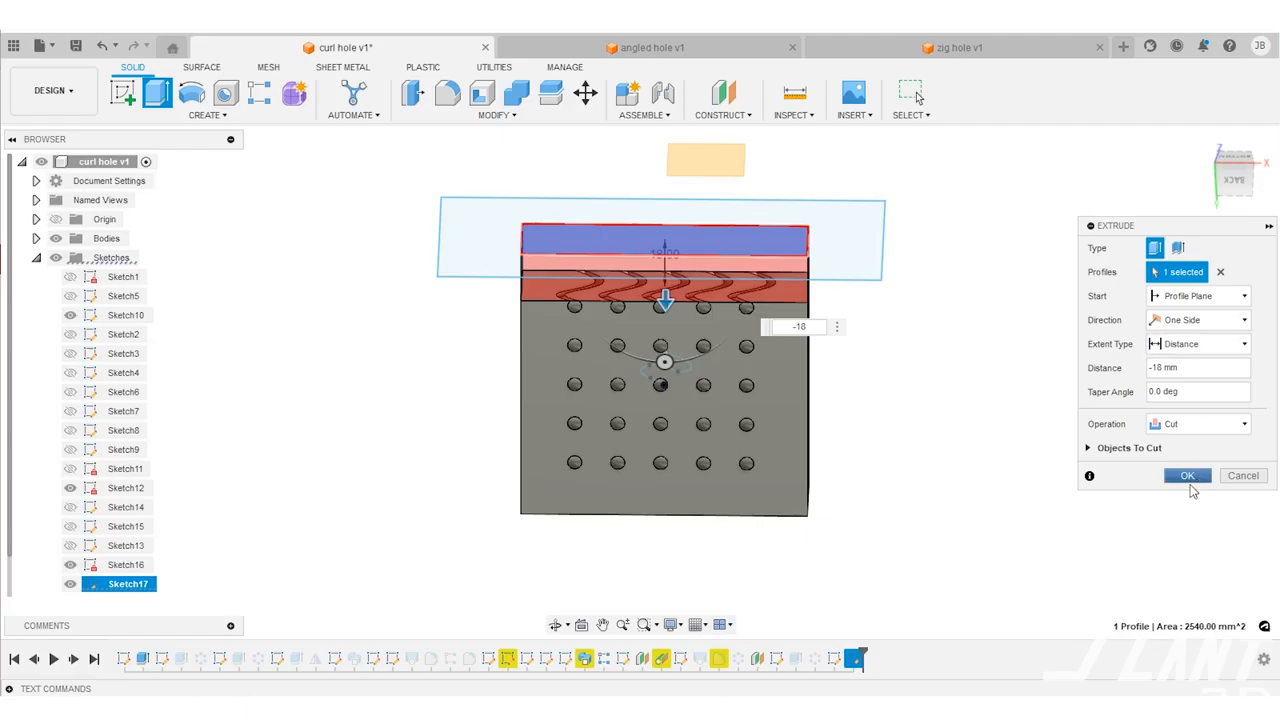Open timeline settings gear icon
The image size is (1280, 720).
[x=1264, y=659]
